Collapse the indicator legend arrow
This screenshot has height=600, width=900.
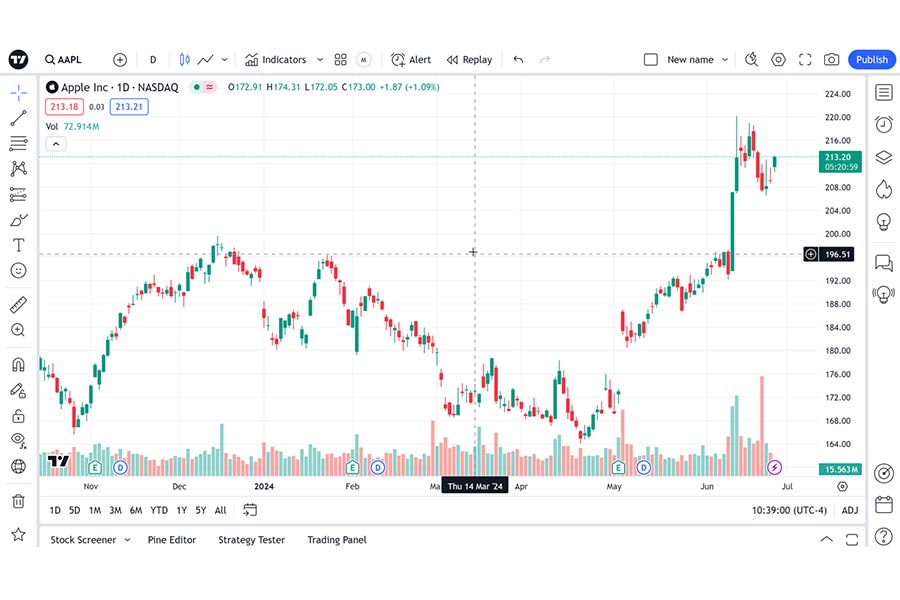coord(56,144)
